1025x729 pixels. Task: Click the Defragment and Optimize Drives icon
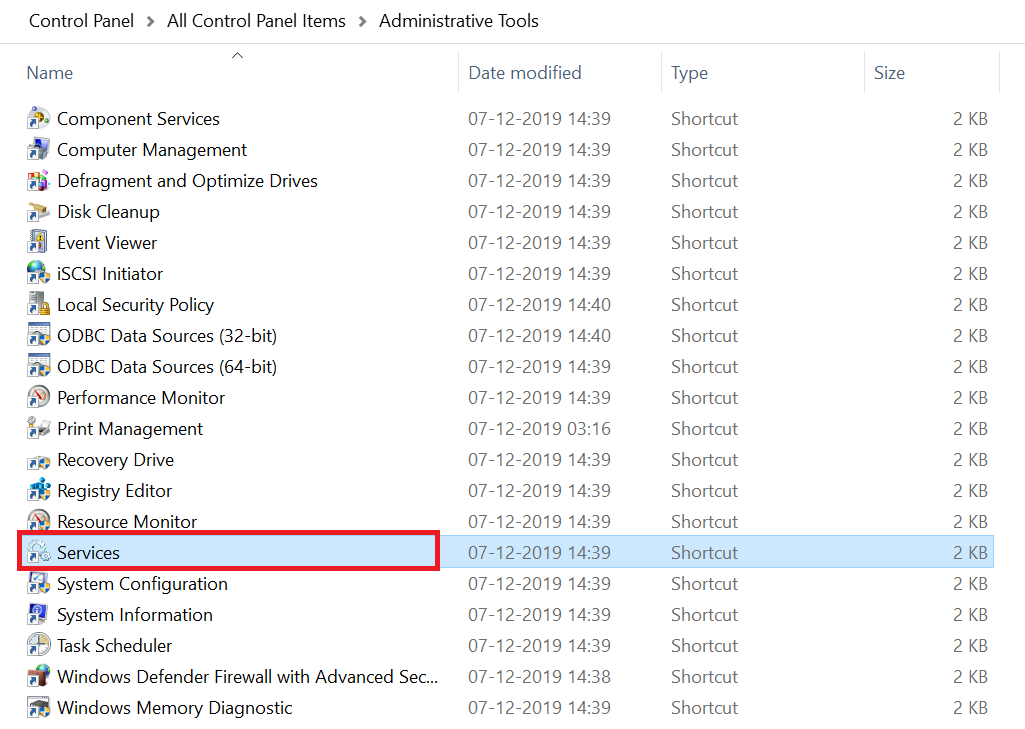39,180
